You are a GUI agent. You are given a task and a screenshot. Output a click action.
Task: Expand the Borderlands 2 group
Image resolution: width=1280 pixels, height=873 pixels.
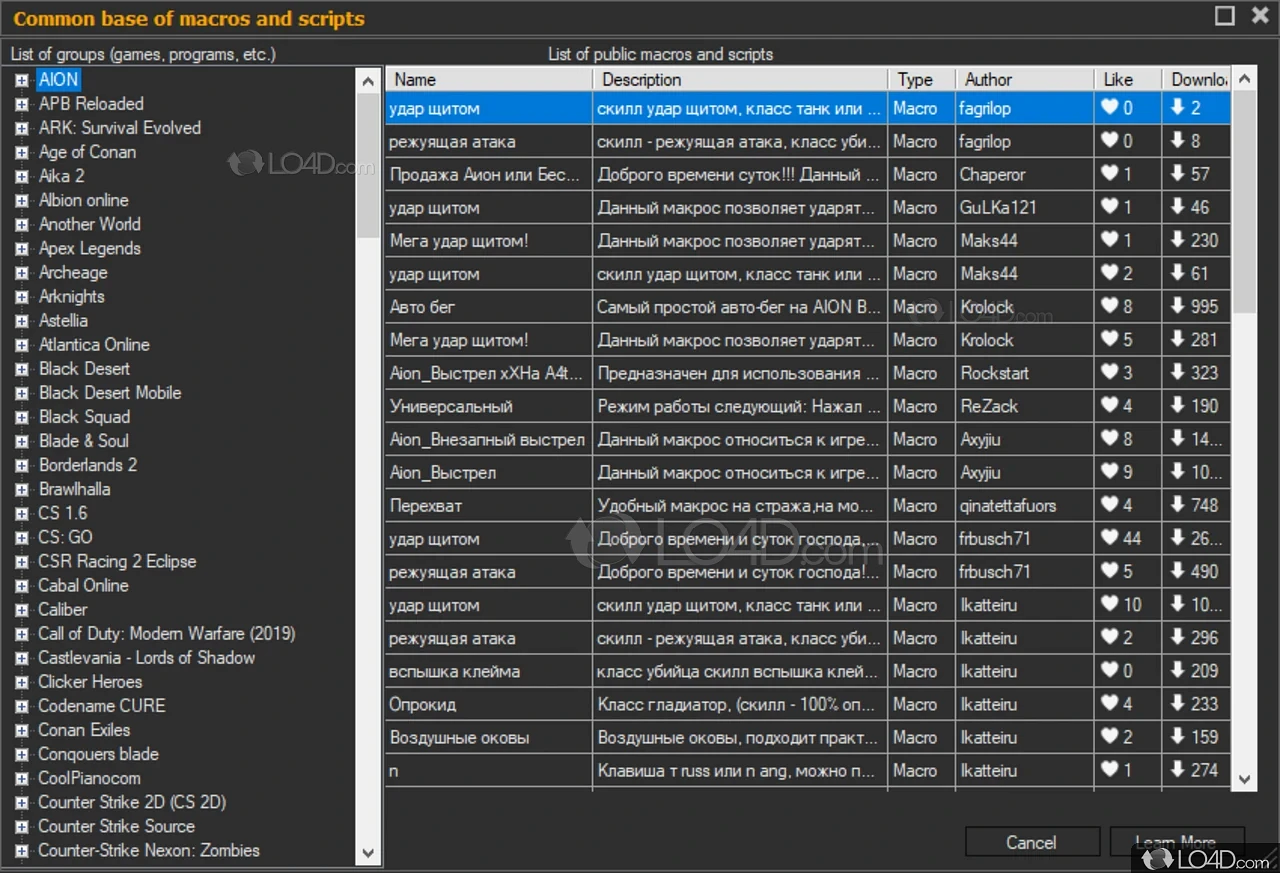point(21,466)
